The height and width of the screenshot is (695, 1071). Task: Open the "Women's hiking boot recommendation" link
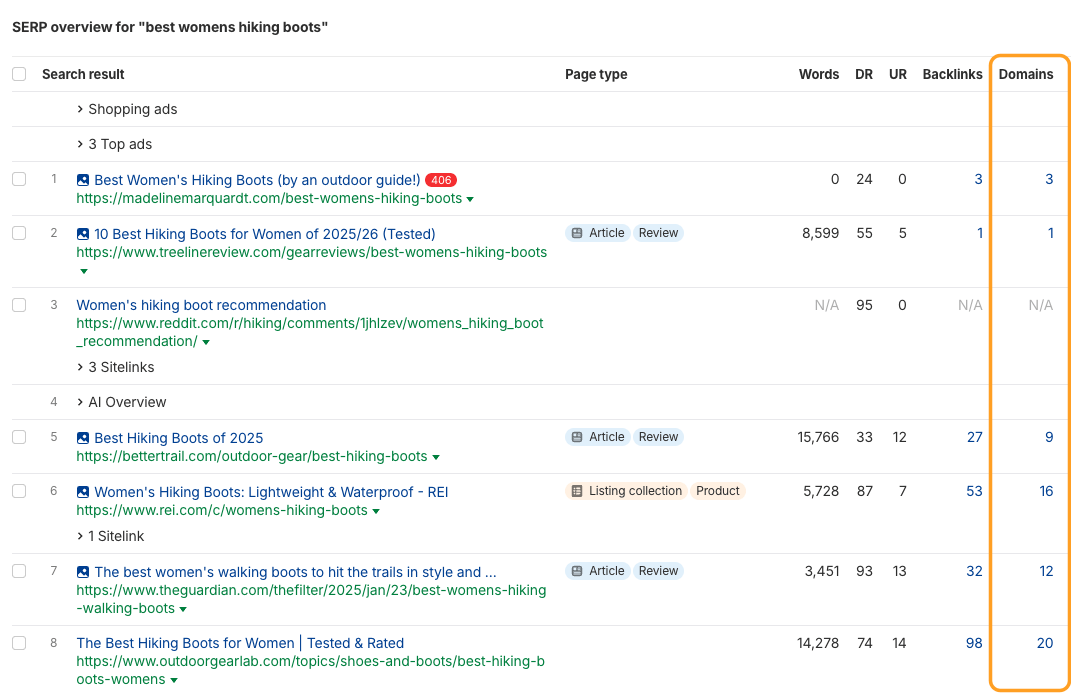point(200,305)
